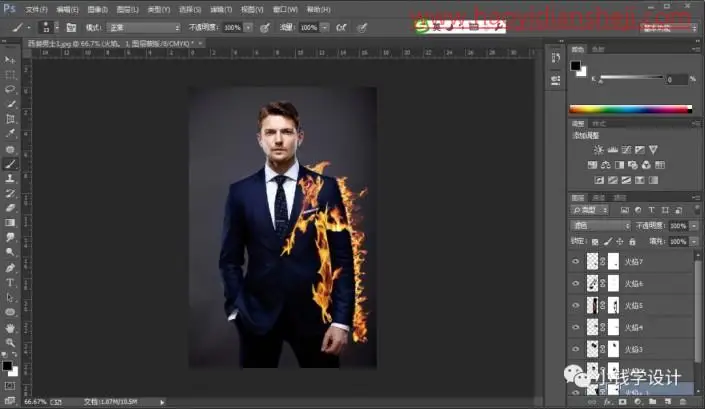
Task: Select the Move tool
Action: pyautogui.click(x=10, y=60)
